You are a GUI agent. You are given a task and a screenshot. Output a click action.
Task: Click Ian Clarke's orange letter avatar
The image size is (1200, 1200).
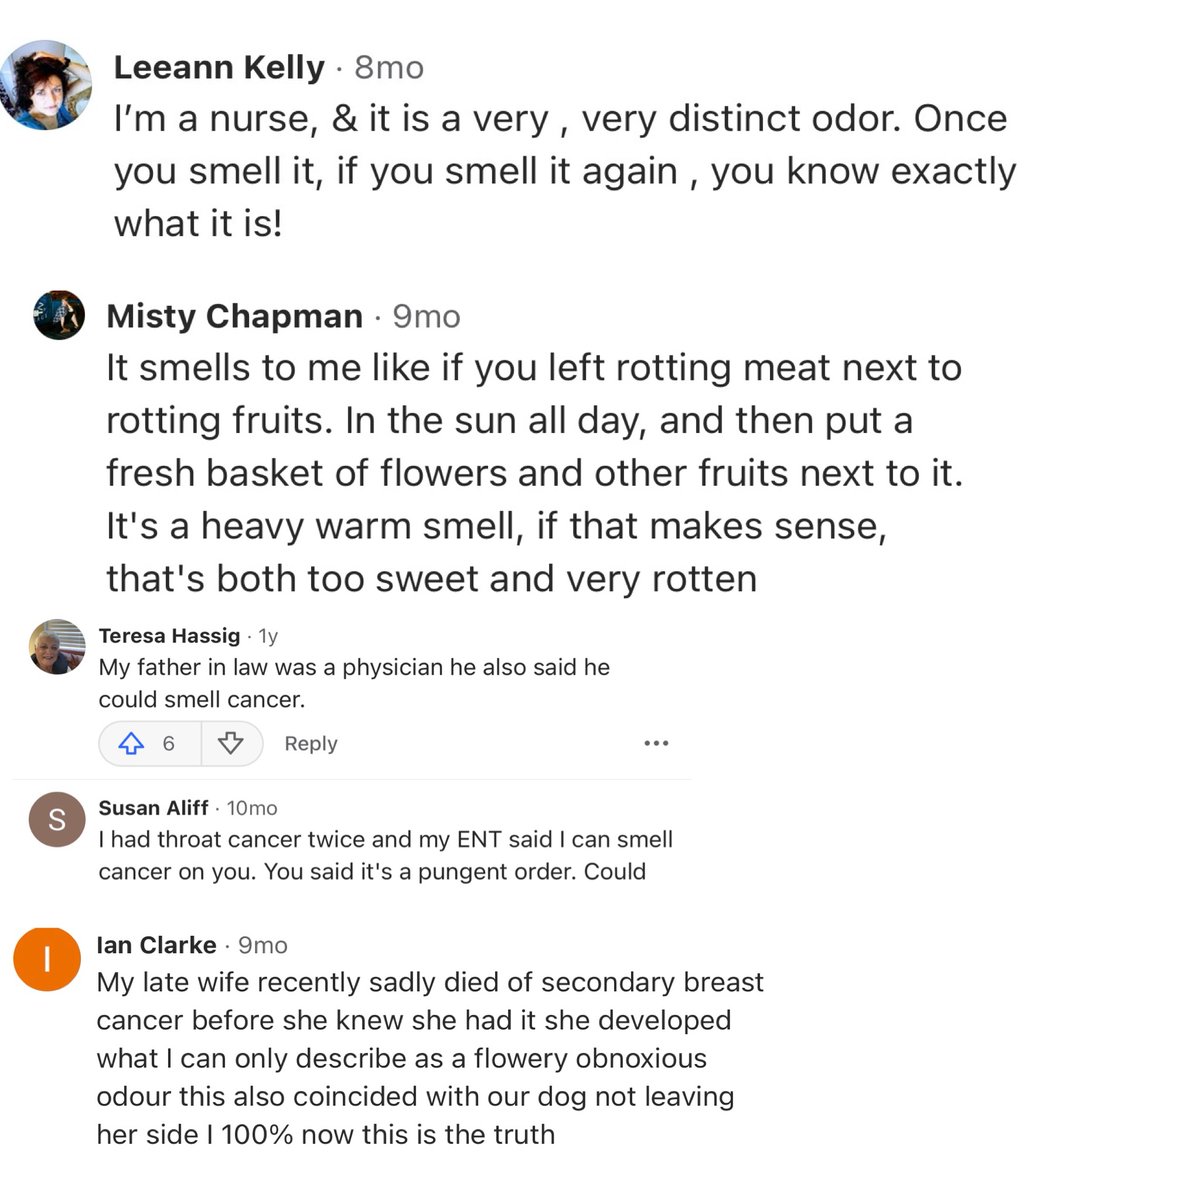click(46, 959)
